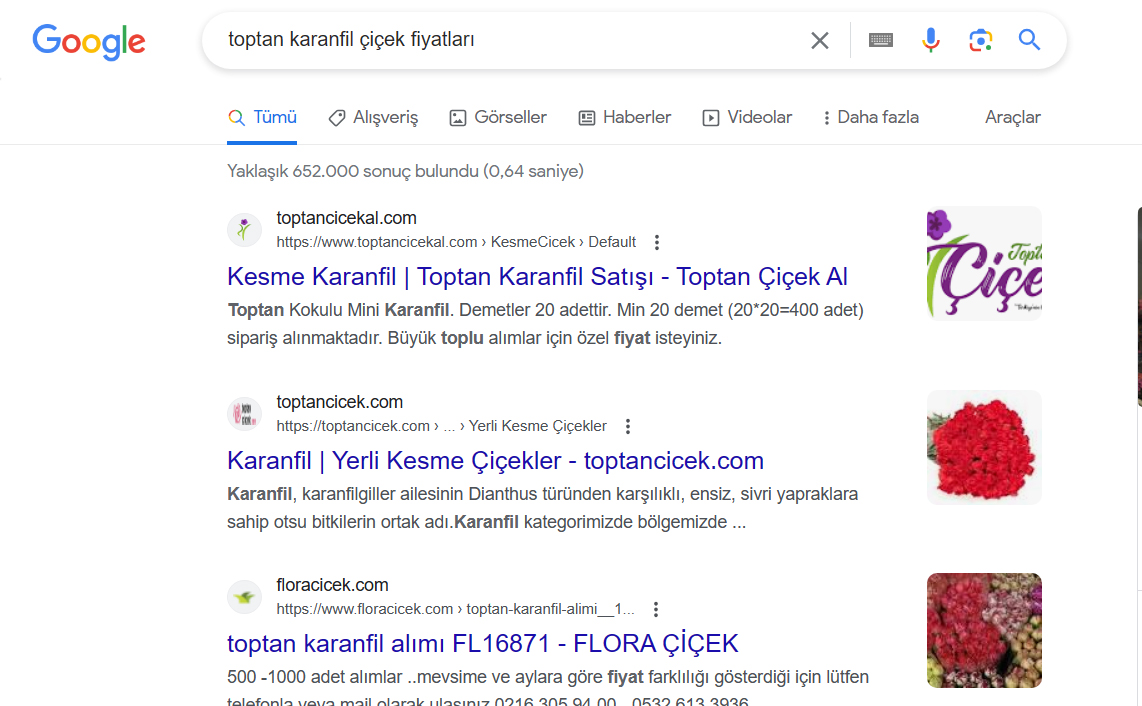Click the floracicek.com mixed flowers thumbnail
This screenshot has height=706, width=1142.
(984, 630)
